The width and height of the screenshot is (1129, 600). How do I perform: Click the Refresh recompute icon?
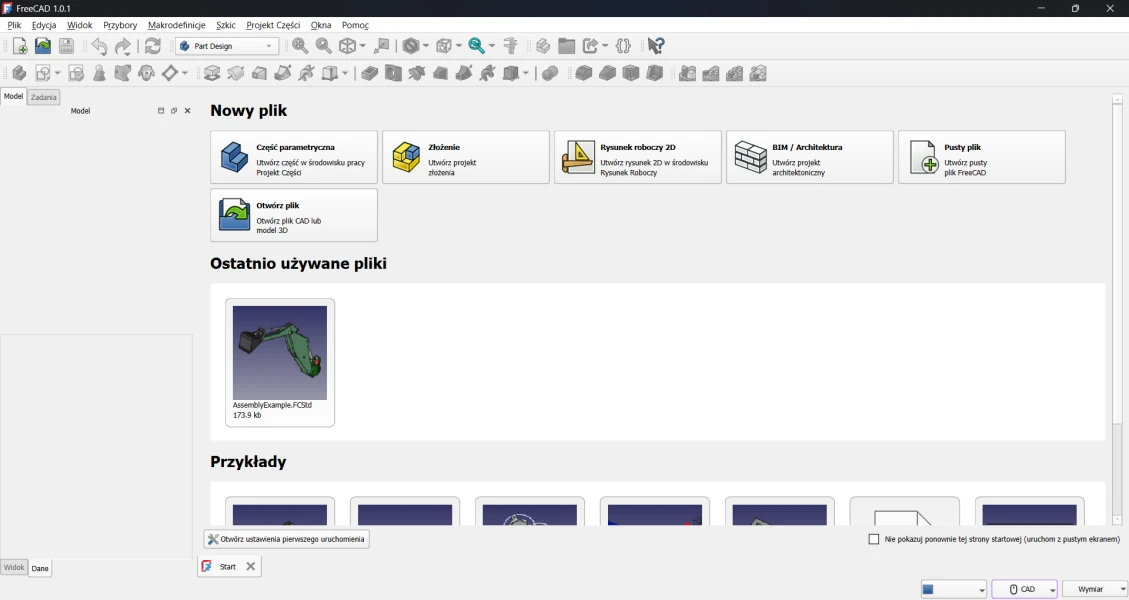[x=153, y=46]
